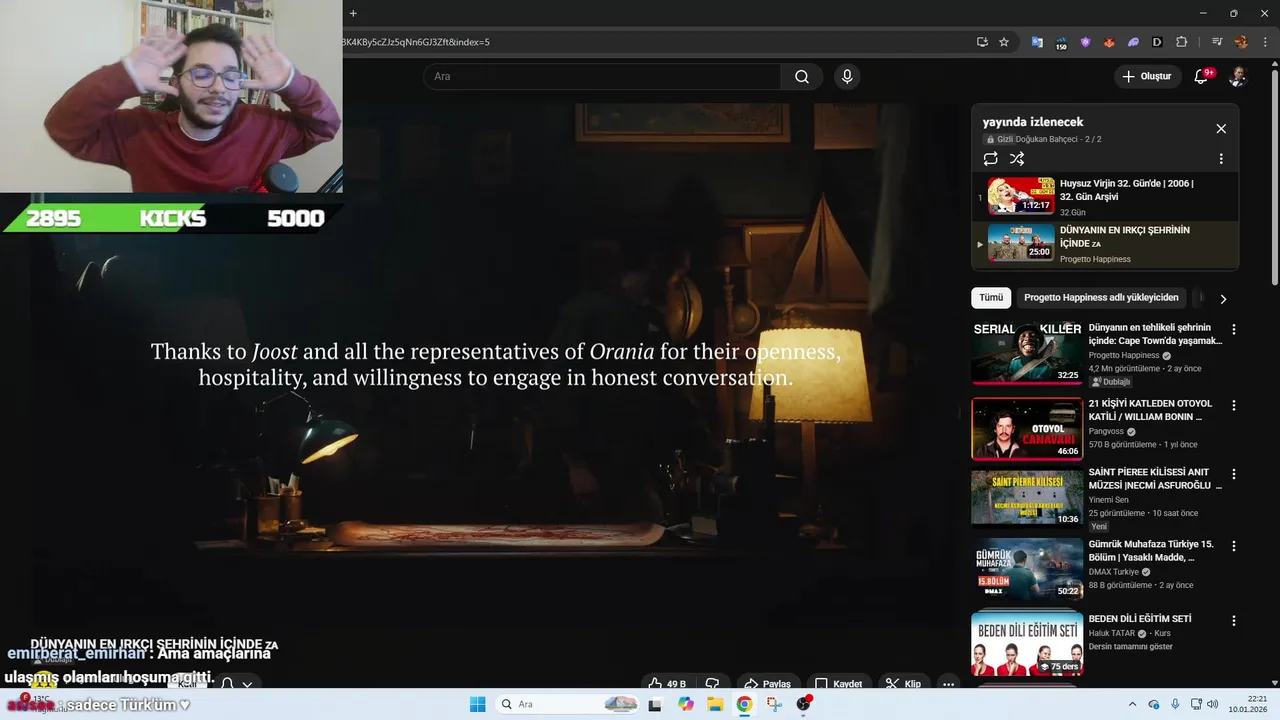The width and height of the screenshot is (1280, 720).
Task: Open Copilot icon in taskbar
Action: (685, 704)
